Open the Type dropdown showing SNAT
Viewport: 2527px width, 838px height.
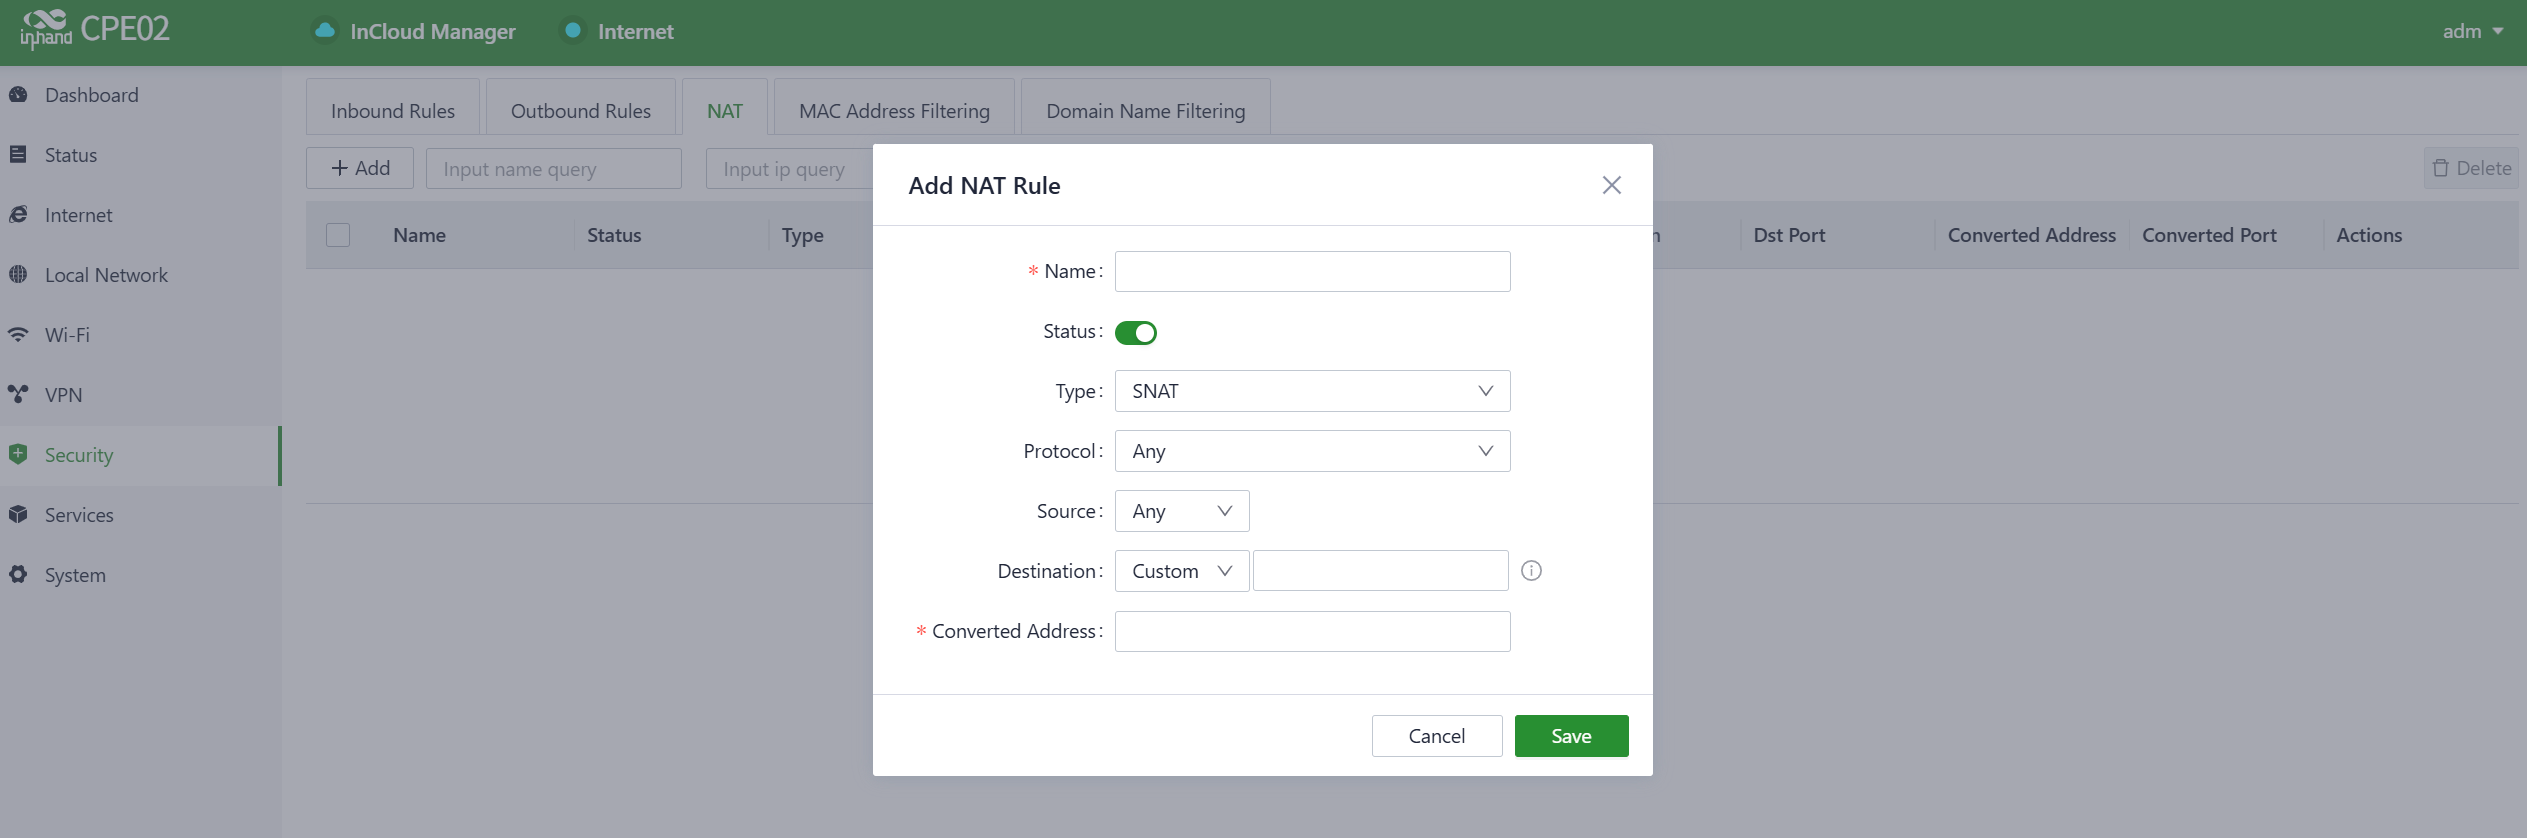[x=1311, y=391]
